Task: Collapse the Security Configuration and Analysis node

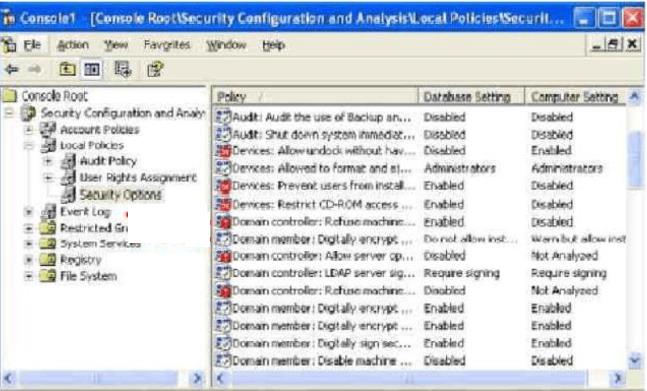Action: click(x=9, y=113)
